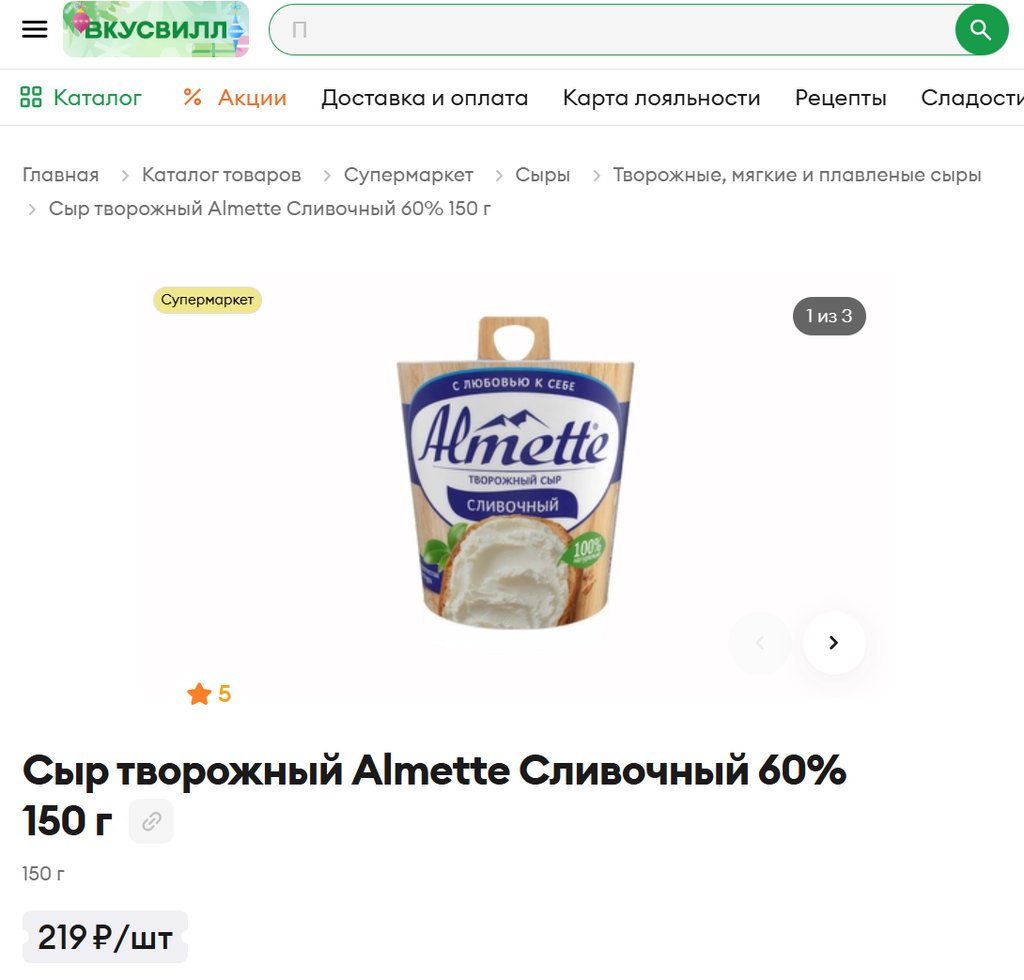Click the green search magnifier button
This screenshot has width=1024, height=980.
(x=981, y=29)
